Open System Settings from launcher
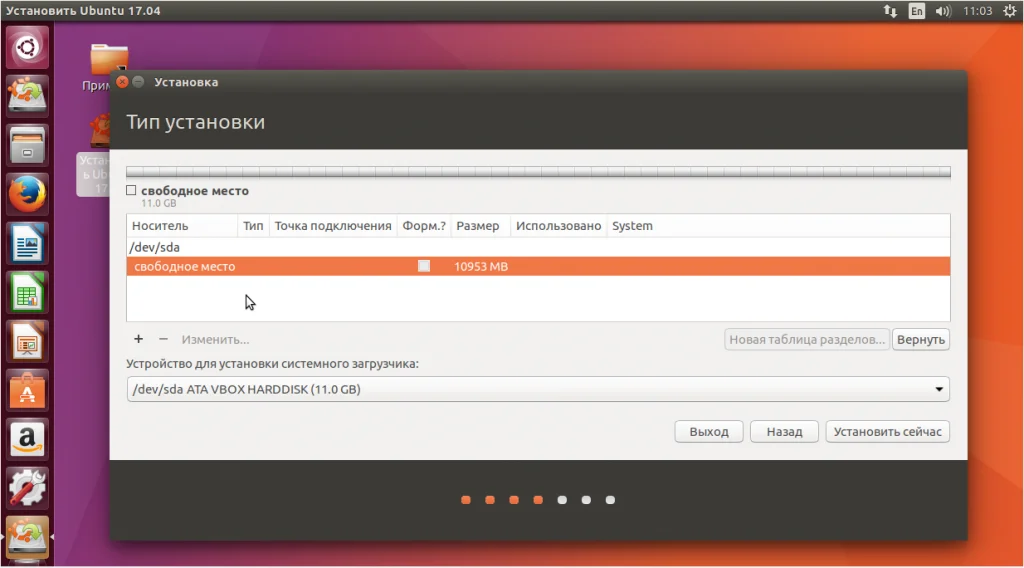The width and height of the screenshot is (1024, 568). [x=27, y=488]
